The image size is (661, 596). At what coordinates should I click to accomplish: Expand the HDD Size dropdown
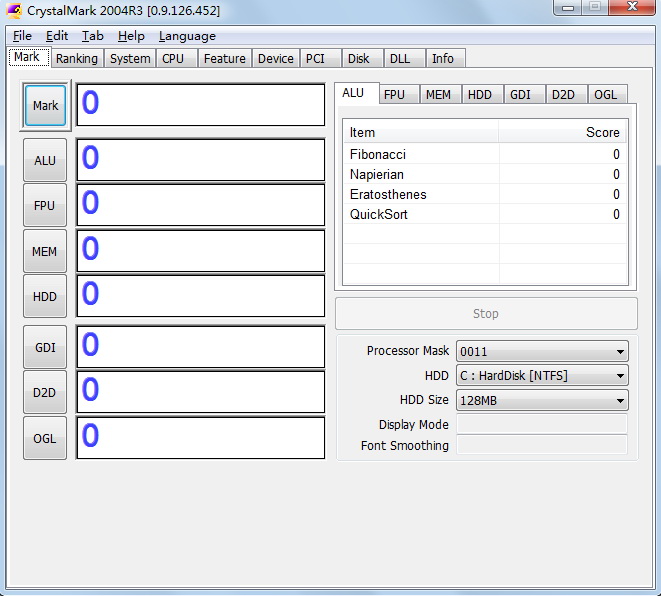pyautogui.click(x=542, y=400)
